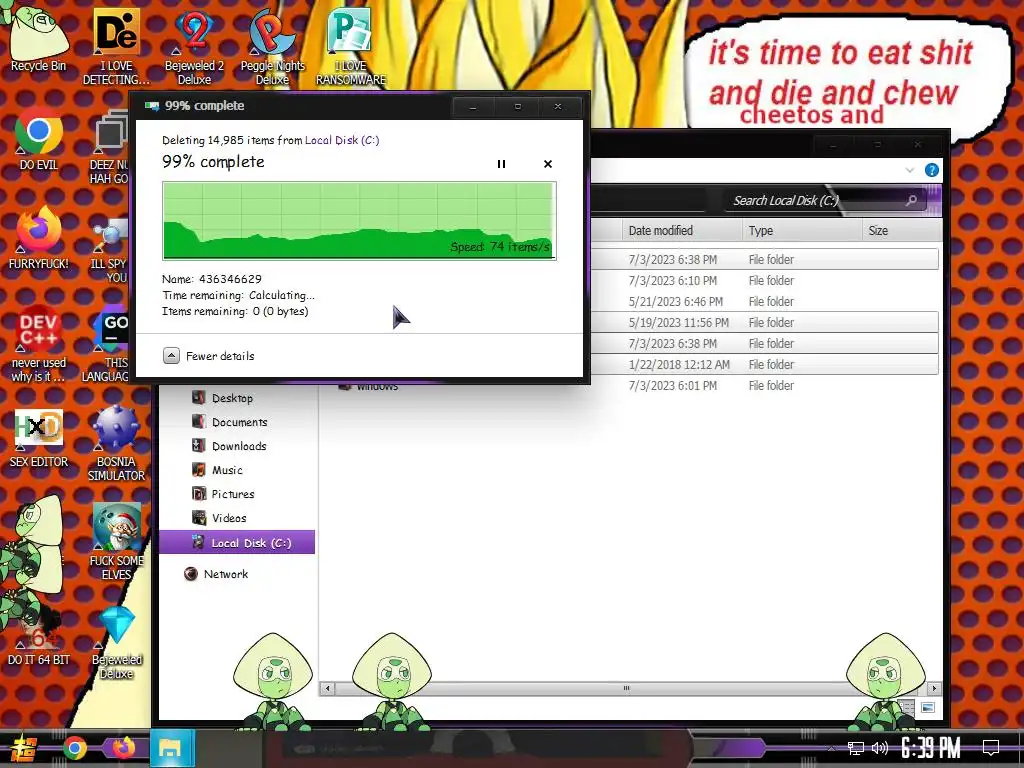Image resolution: width=1024 pixels, height=768 pixels.
Task: Select the folder dated 5/21/2023 6:46 PM
Action: pos(764,301)
